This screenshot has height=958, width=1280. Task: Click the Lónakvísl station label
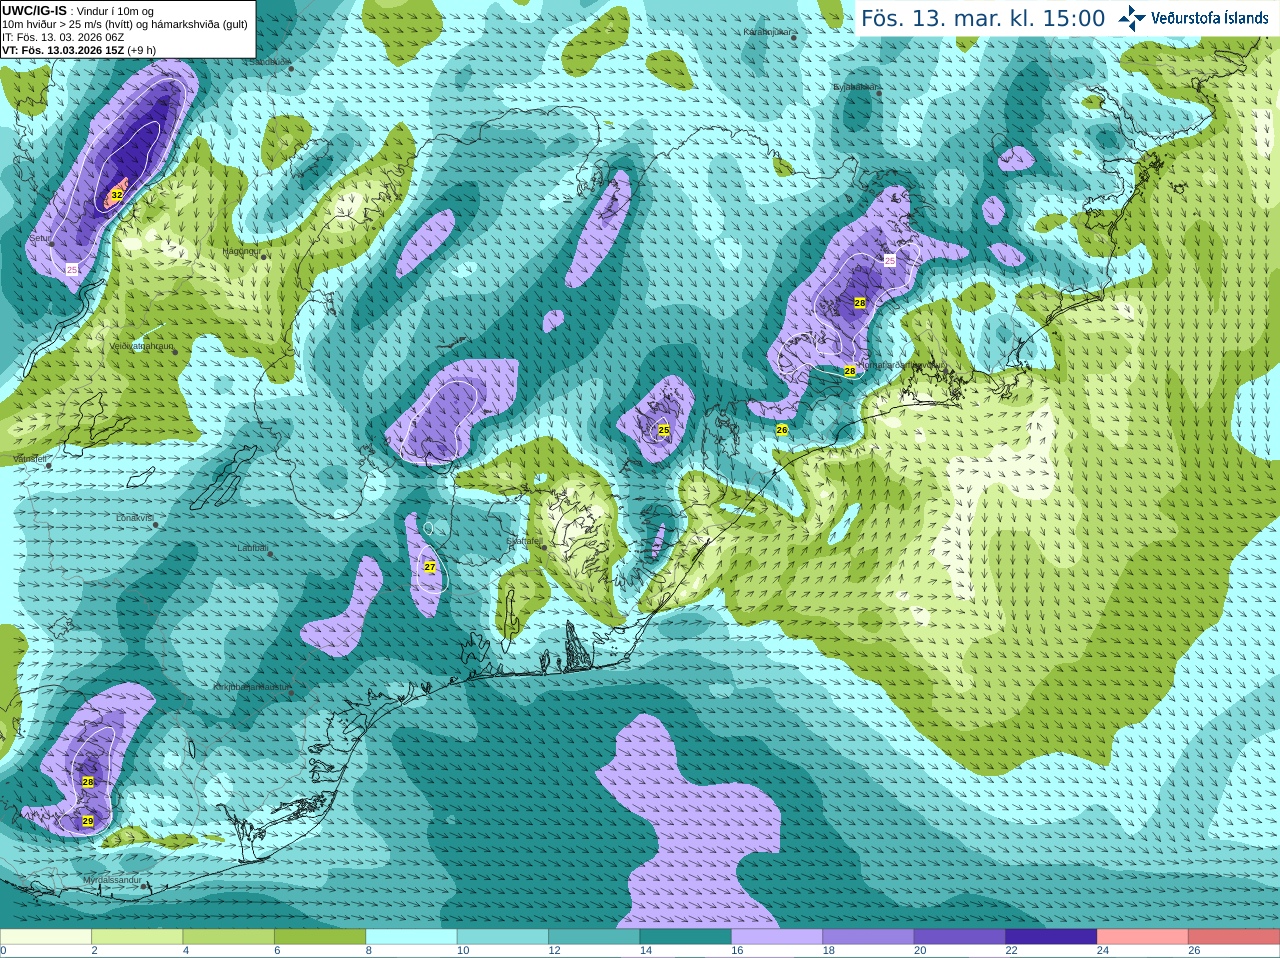(135, 518)
